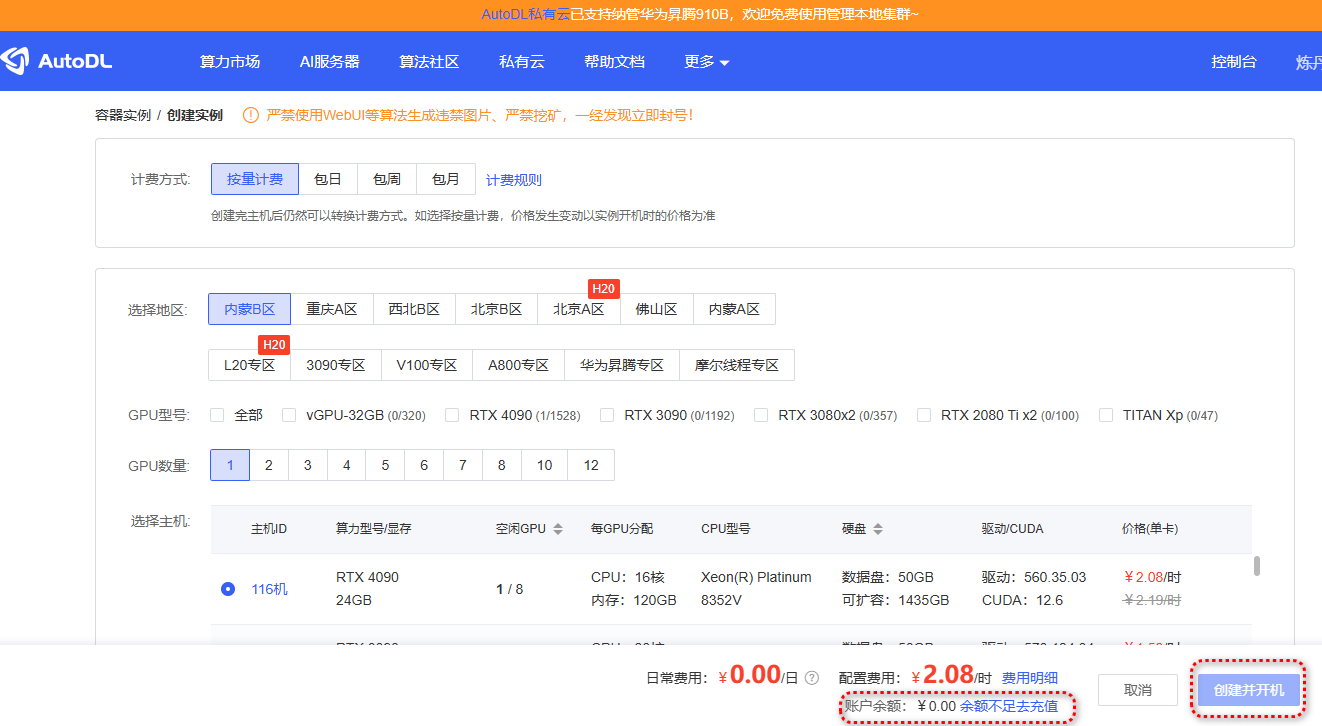Set GPU count to 10
Screen dimensions: 1322x726
coord(544,465)
